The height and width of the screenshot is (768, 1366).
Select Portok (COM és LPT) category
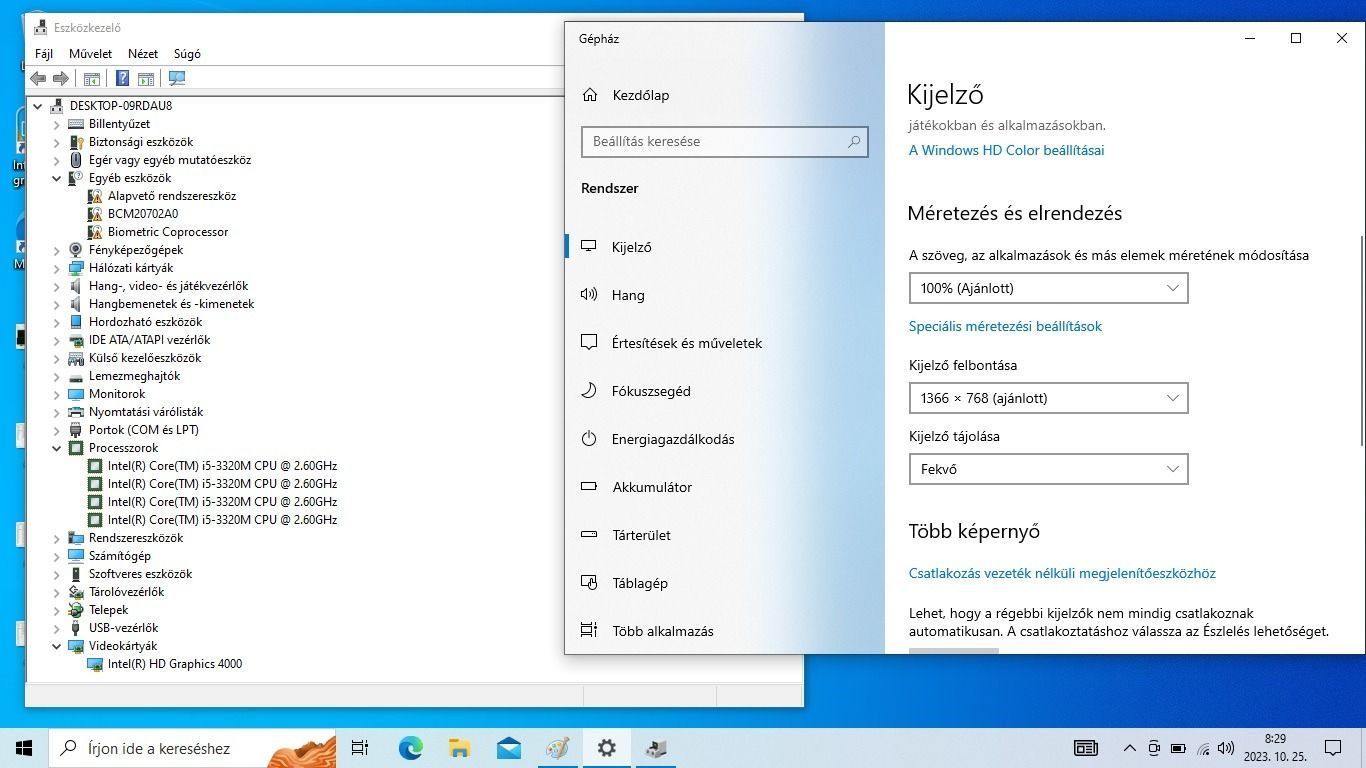click(143, 430)
